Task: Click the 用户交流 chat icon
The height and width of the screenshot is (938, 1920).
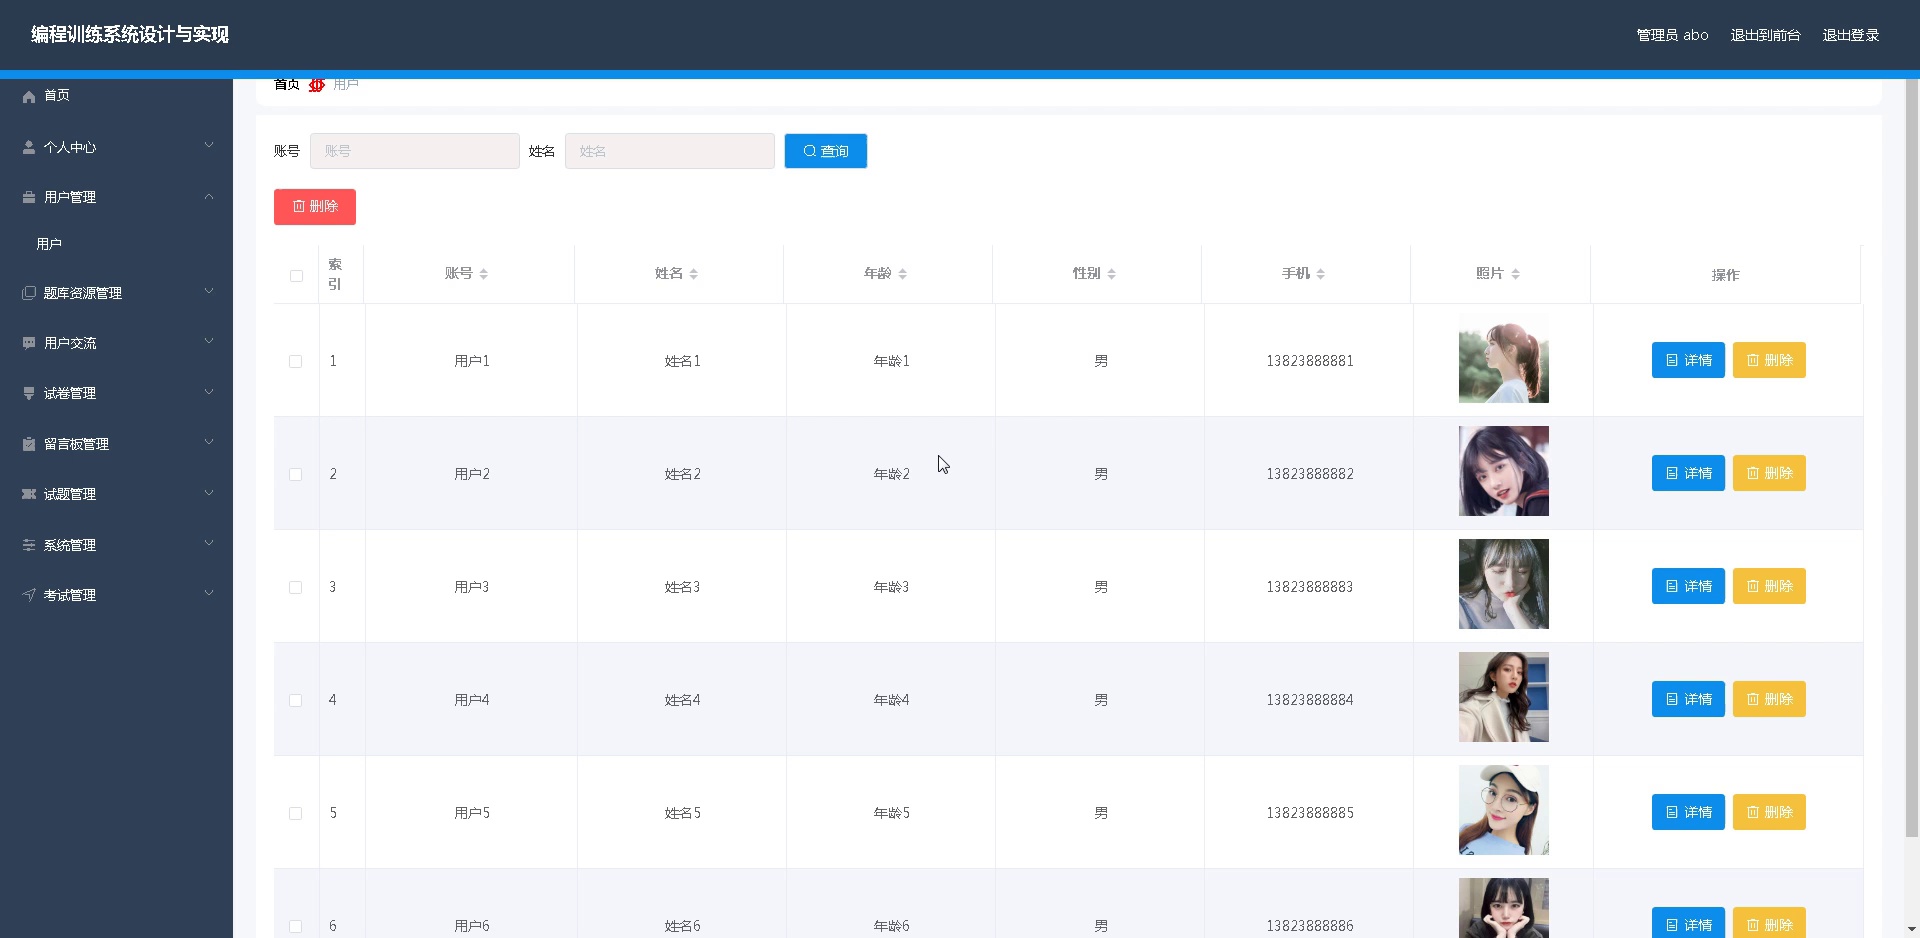Action: click(29, 343)
